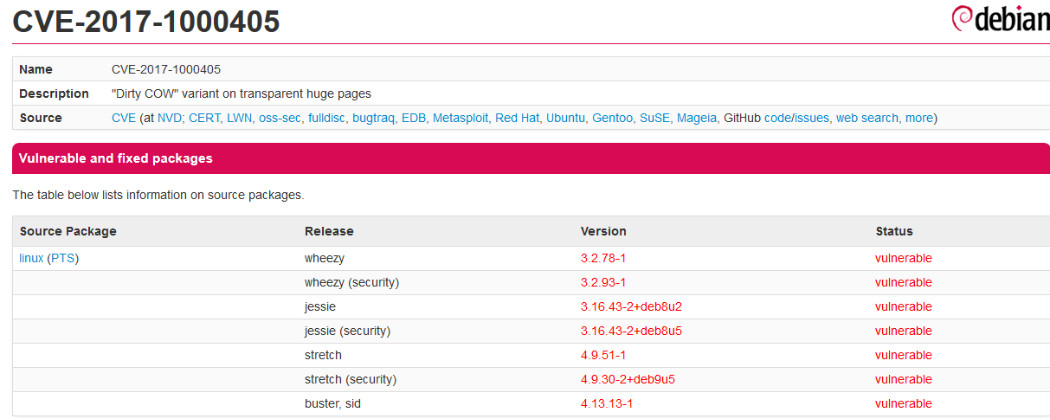
Task: Open the fulldisc source link
Action: (327, 118)
